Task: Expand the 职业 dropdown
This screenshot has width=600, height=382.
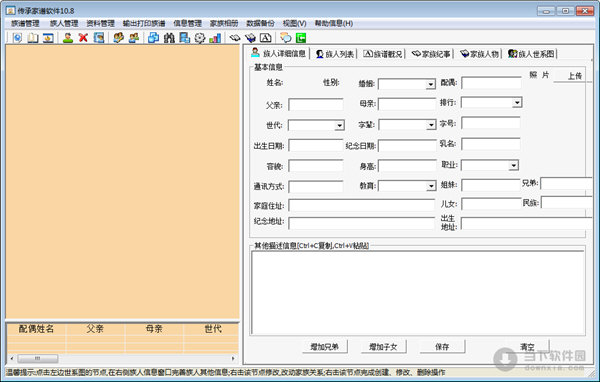Action: tap(514, 165)
